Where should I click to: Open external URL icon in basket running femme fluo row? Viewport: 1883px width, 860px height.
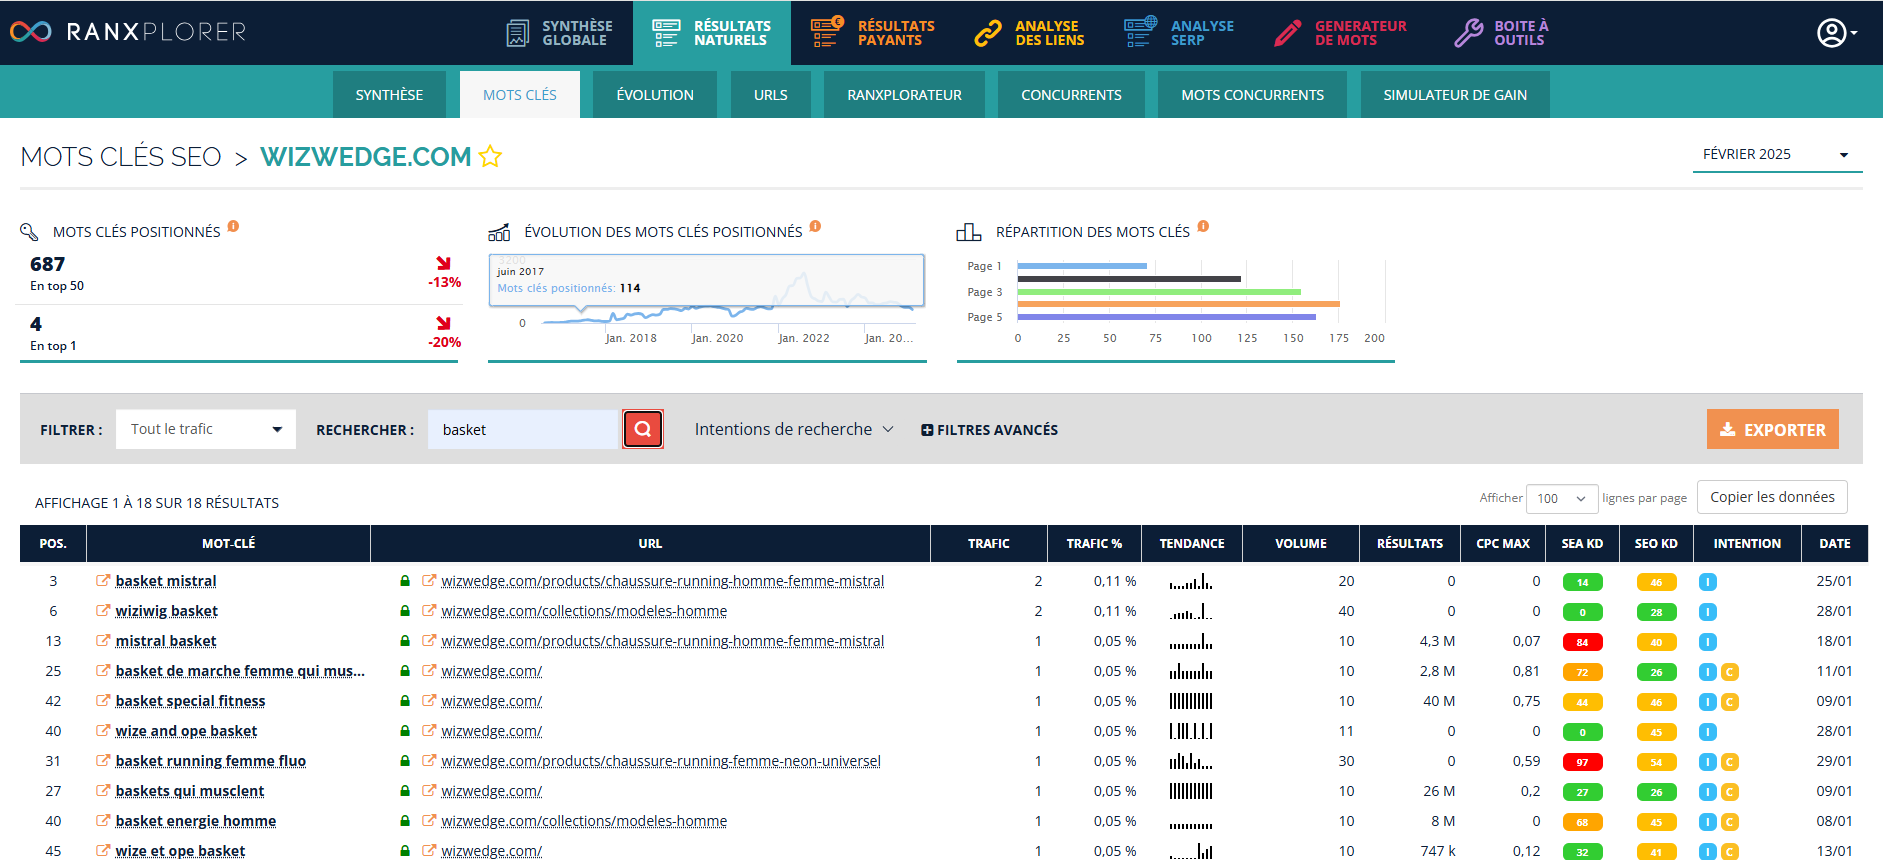click(x=429, y=760)
